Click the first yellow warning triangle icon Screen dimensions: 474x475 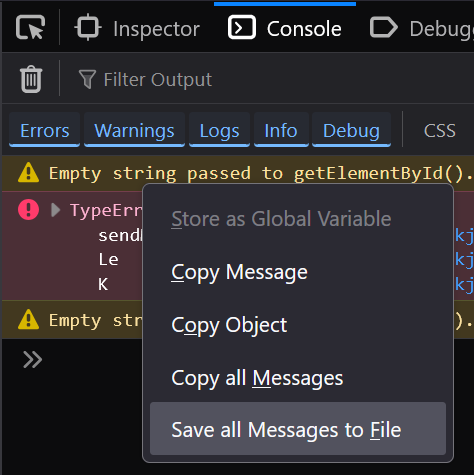[x=28, y=173]
